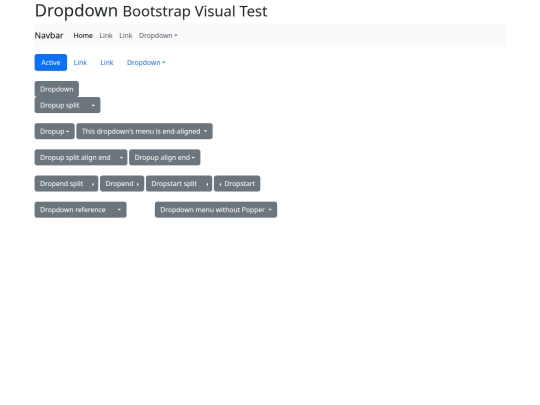This screenshot has width=540, height=405.
Task: Open the Dropstart button menu
Action: point(237,184)
